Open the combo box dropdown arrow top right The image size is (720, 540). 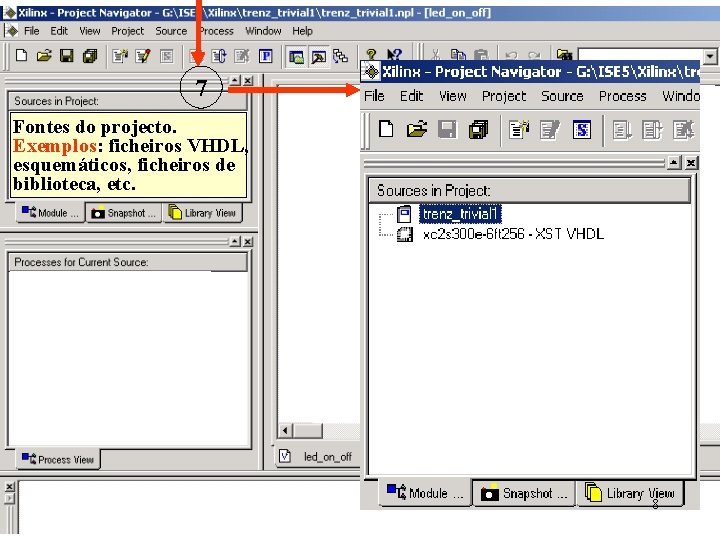[710, 57]
